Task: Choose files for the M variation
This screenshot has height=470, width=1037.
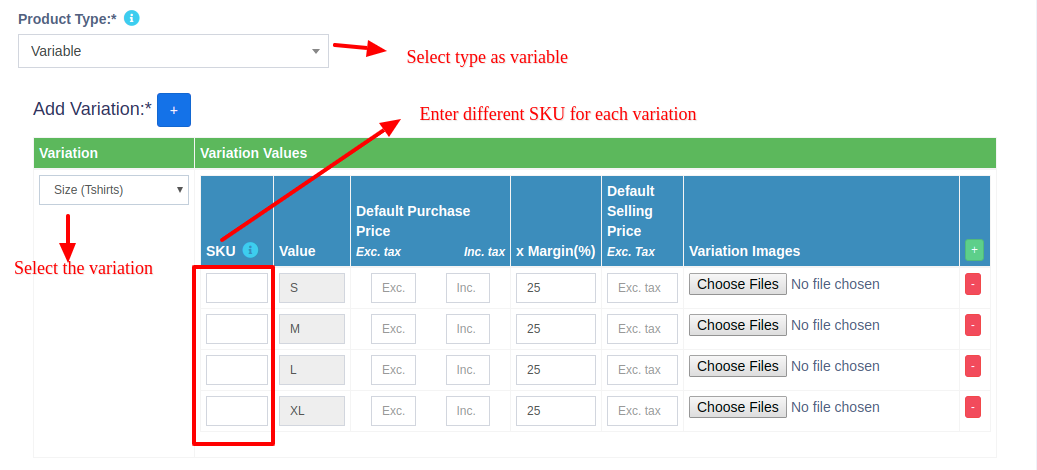Action: point(737,325)
